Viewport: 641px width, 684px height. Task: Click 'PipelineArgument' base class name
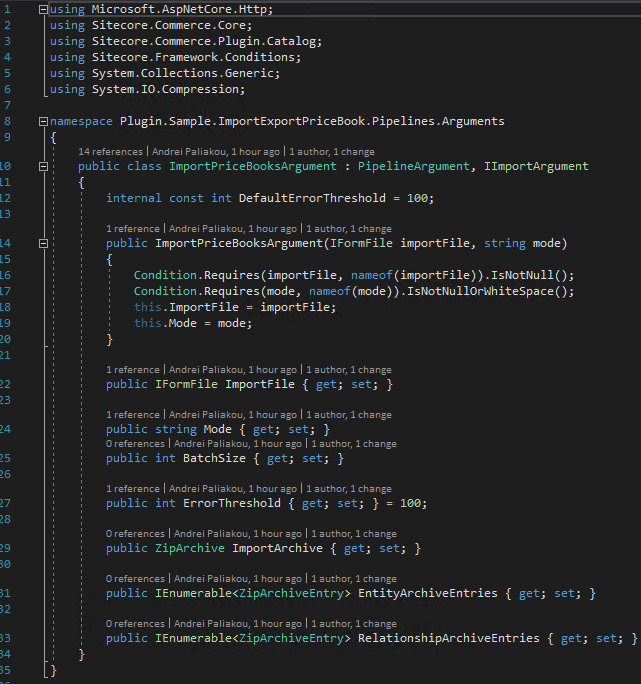[414, 166]
